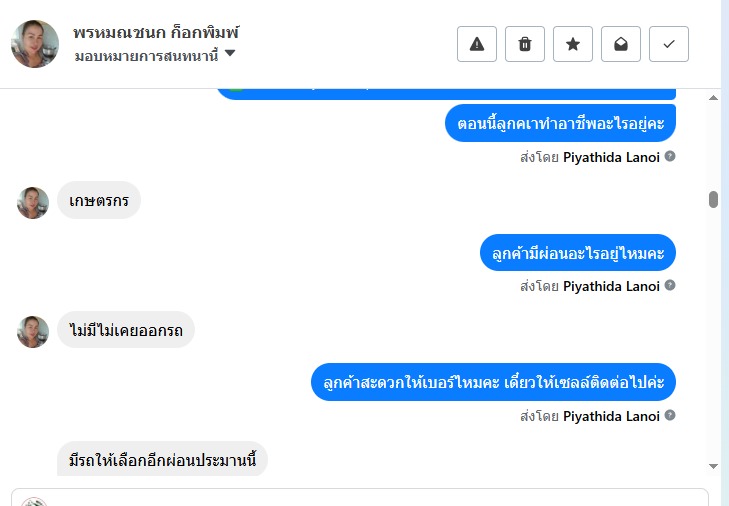
Task: Mark conversation done with checkmark button
Action: (669, 44)
